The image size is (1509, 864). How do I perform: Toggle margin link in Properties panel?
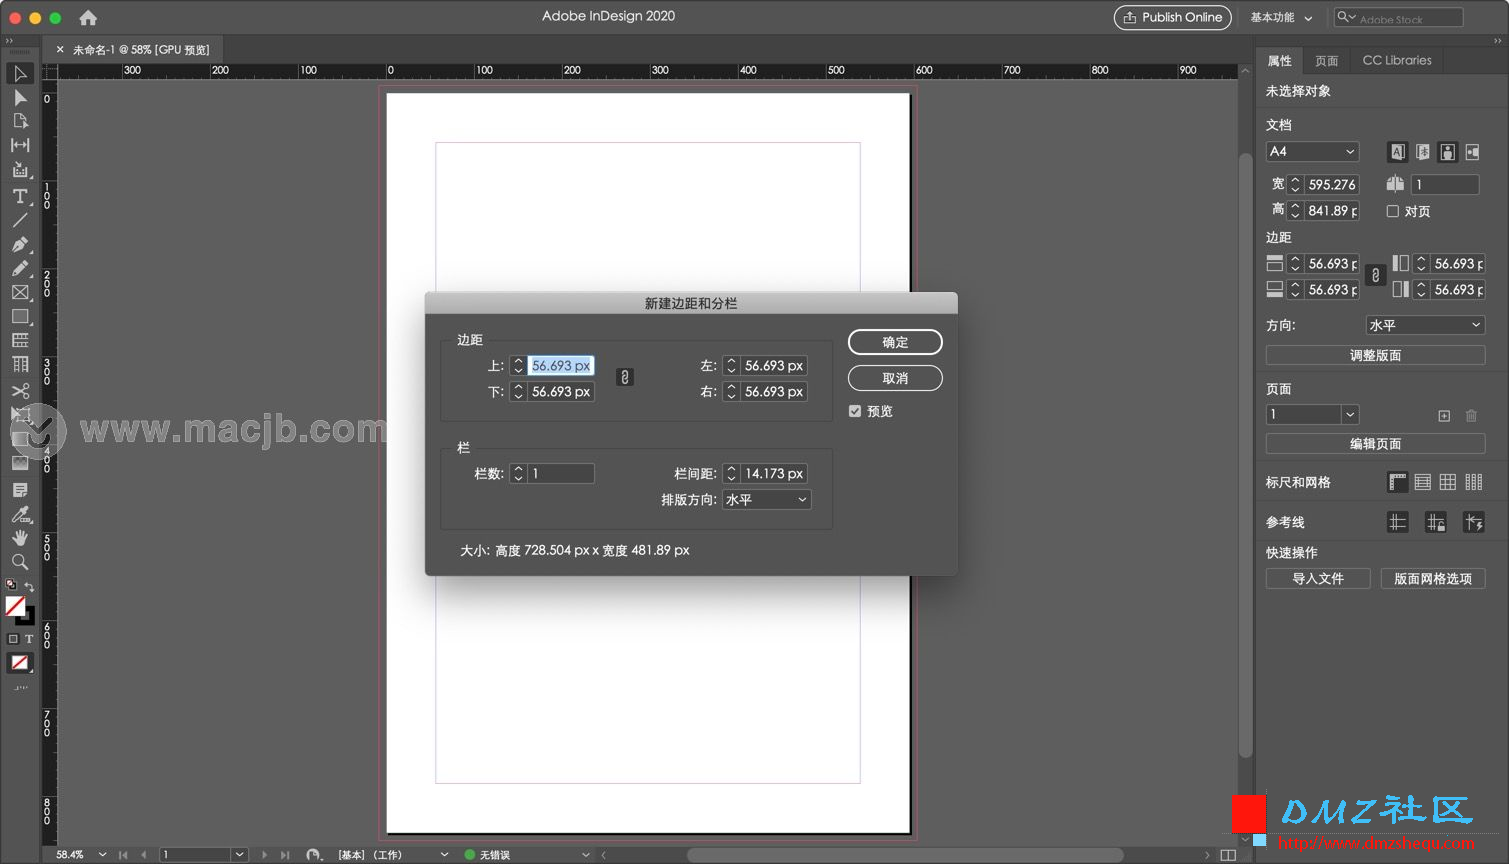(1376, 276)
